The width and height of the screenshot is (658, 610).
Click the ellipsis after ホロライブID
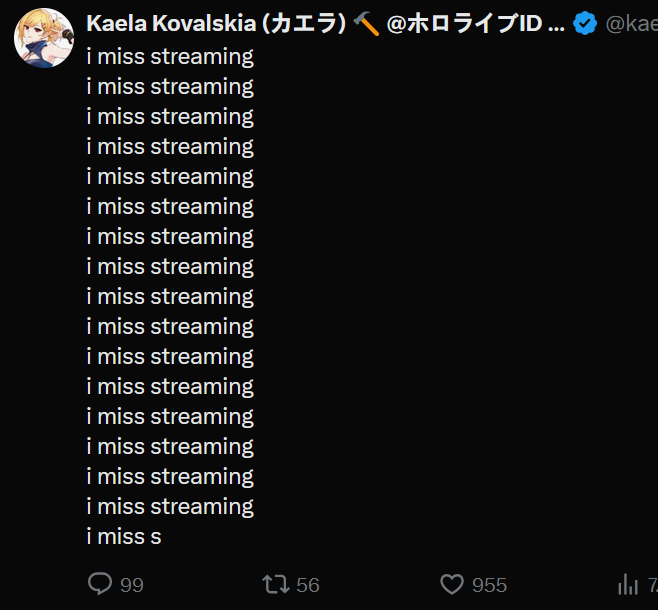(x=556, y=29)
